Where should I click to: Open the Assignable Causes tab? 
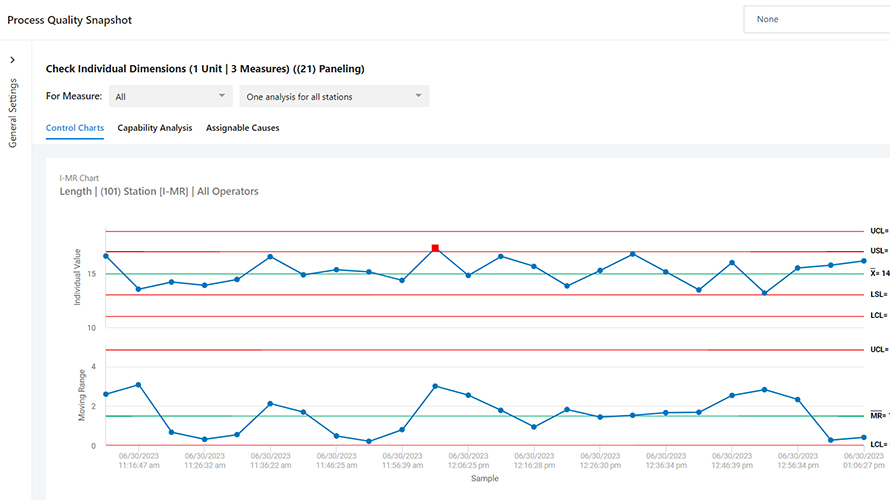(243, 128)
